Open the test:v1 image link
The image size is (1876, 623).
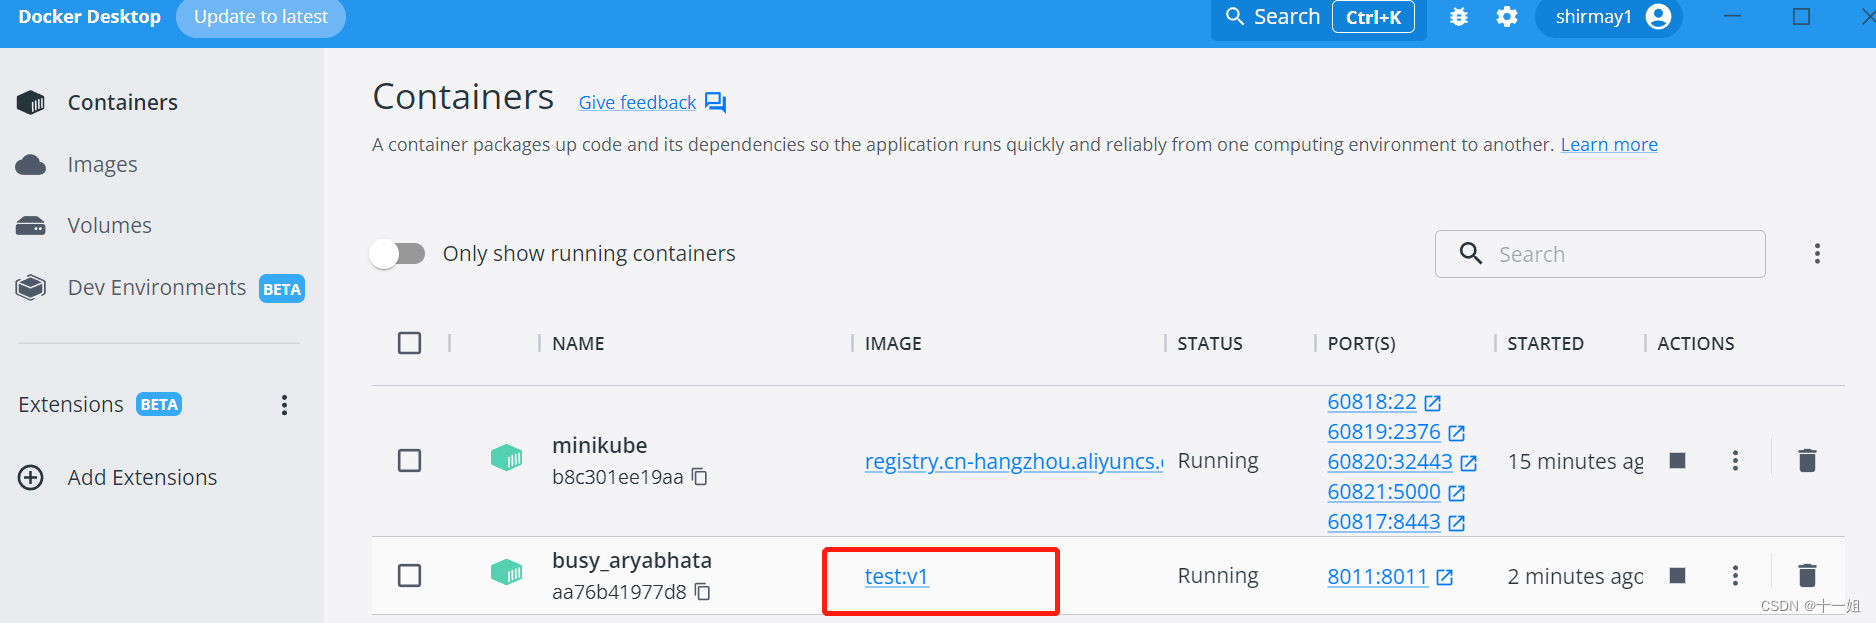tap(896, 576)
